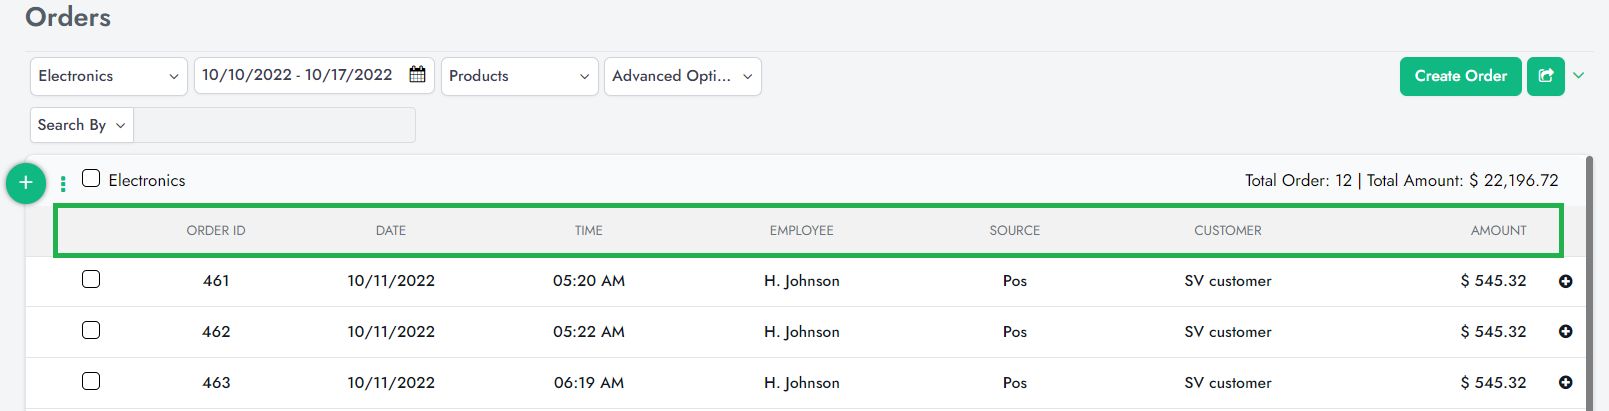Viewport: 1609px width, 411px height.
Task: Open the chevron next to export button
Action: point(1579,76)
